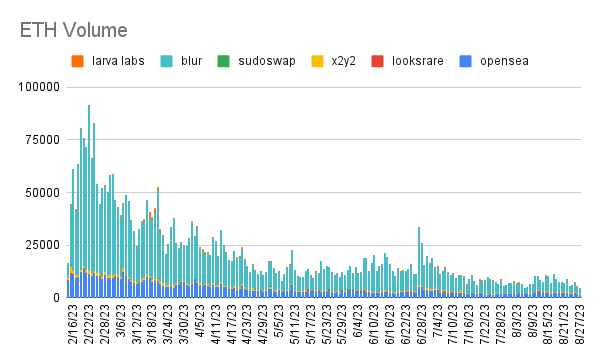Click the 25000 y-axis label
The height and width of the screenshot is (363, 600).
43,245
